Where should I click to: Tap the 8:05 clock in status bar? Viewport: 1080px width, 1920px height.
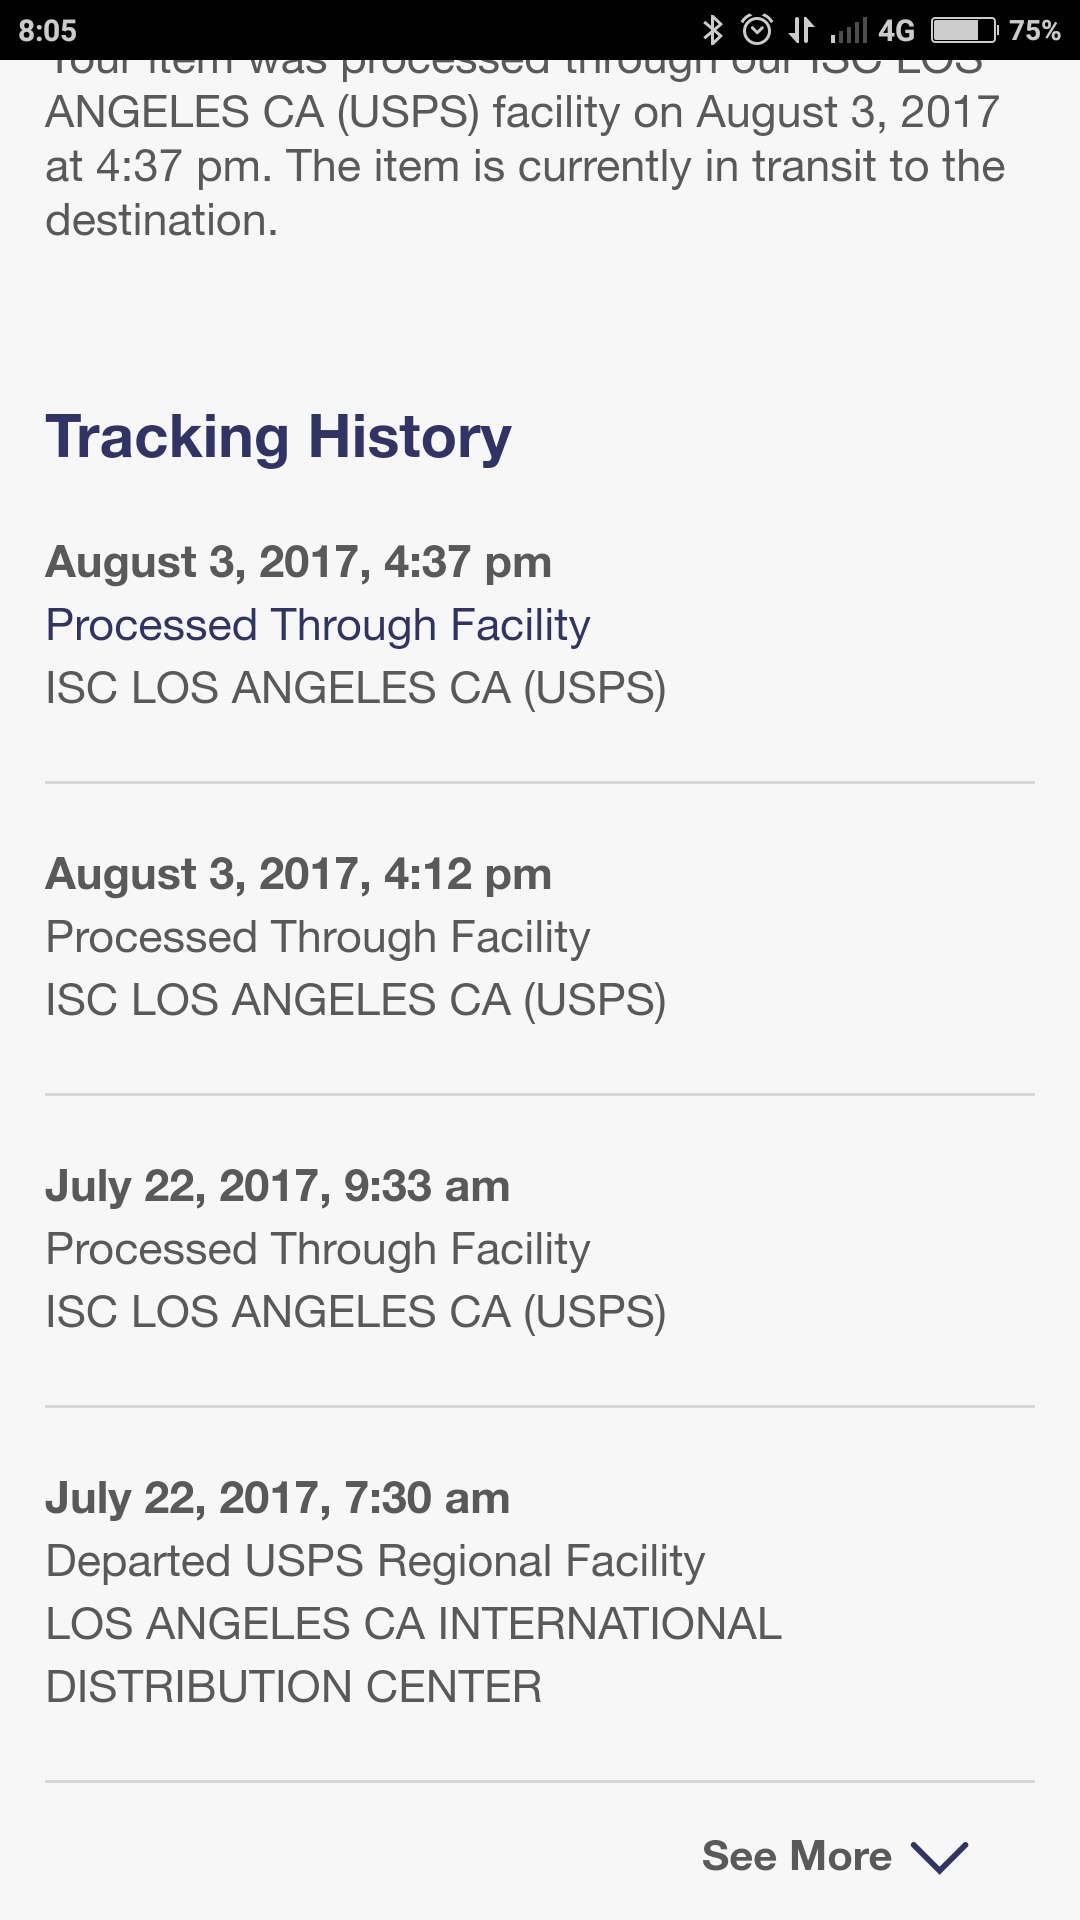(47, 31)
